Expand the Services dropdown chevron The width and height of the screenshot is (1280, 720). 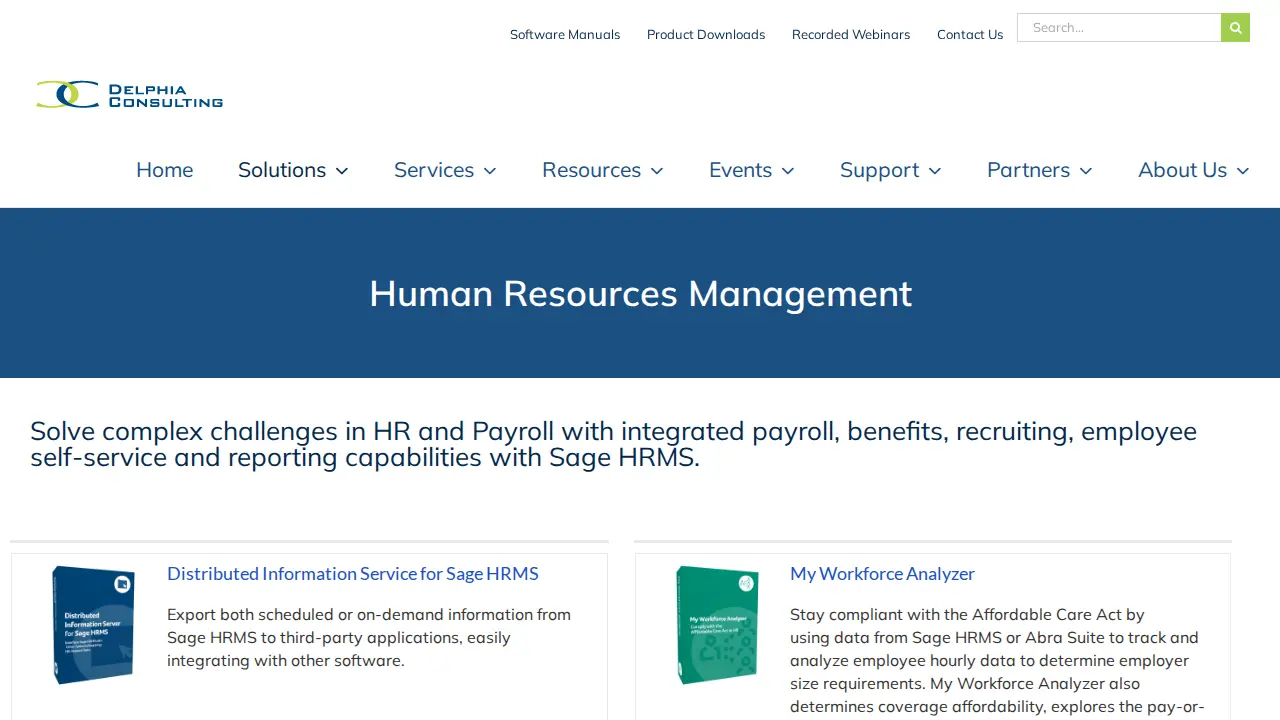[x=490, y=171]
